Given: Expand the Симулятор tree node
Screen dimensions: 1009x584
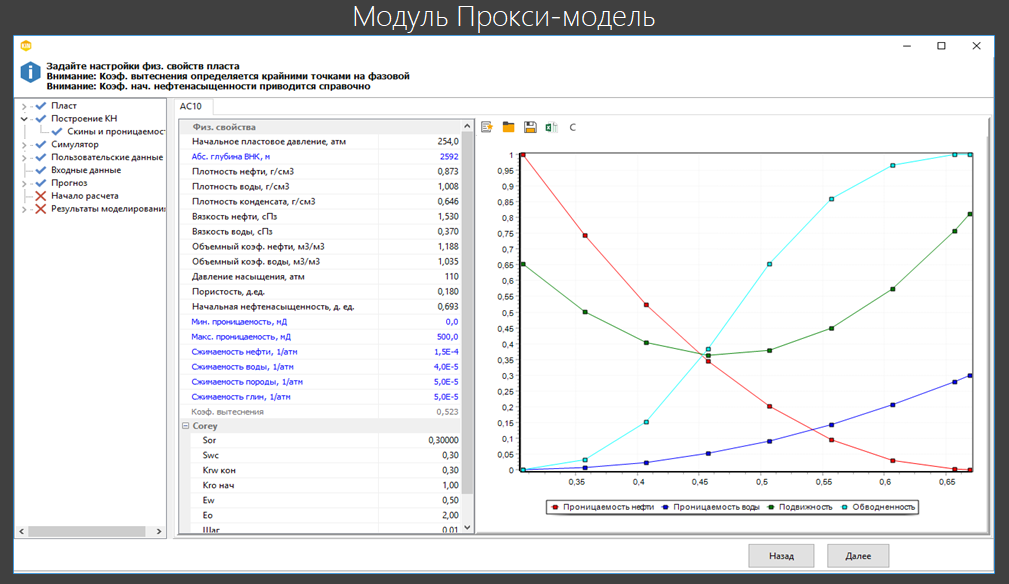Looking at the screenshot, I should (24, 145).
